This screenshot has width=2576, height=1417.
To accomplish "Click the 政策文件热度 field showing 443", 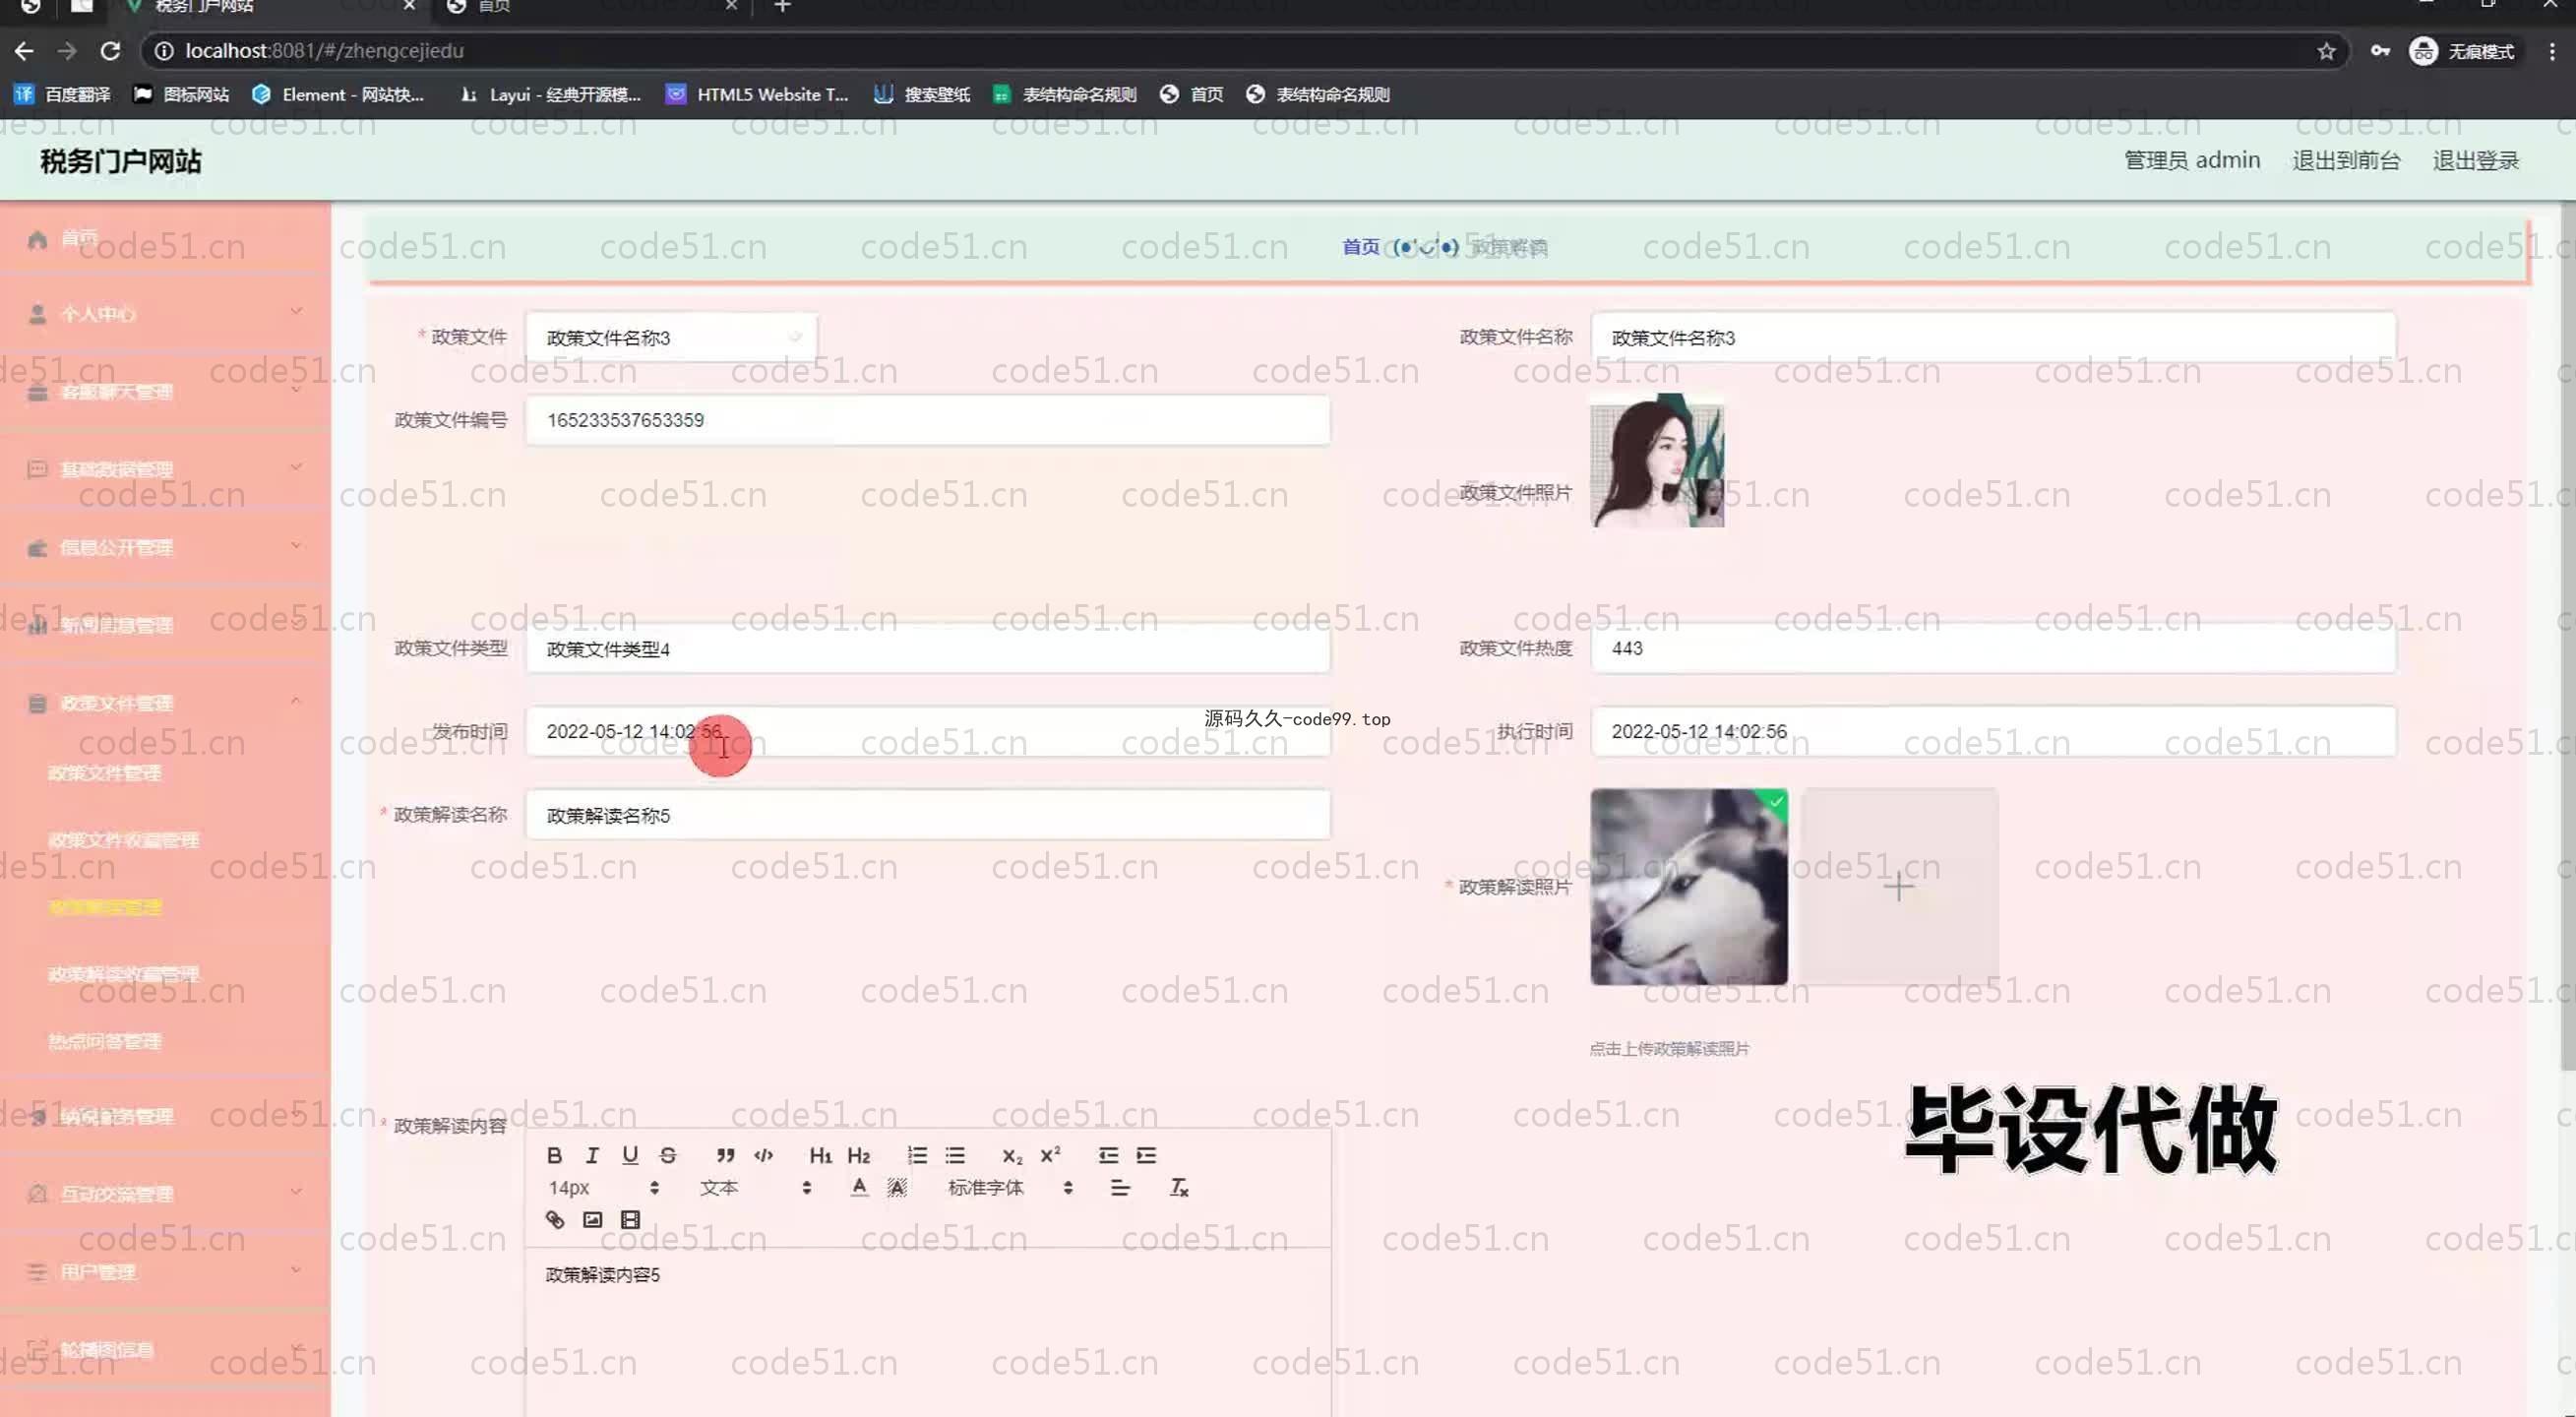I will (1993, 648).
